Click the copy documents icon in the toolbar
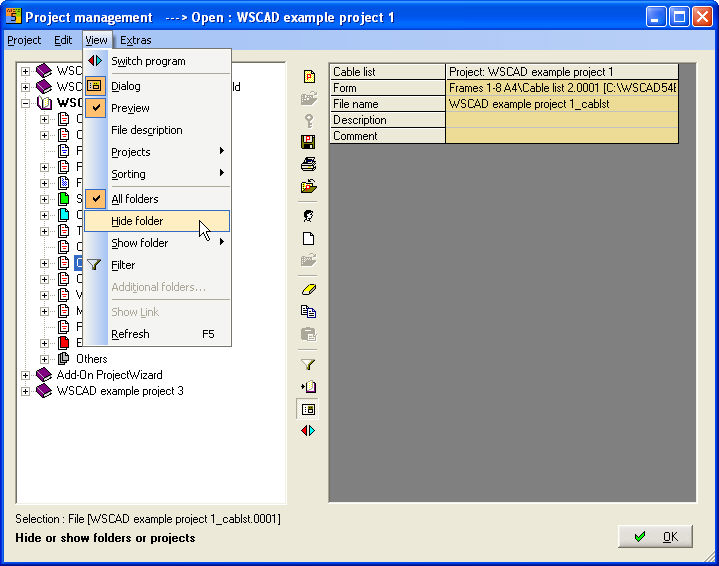 tap(309, 311)
